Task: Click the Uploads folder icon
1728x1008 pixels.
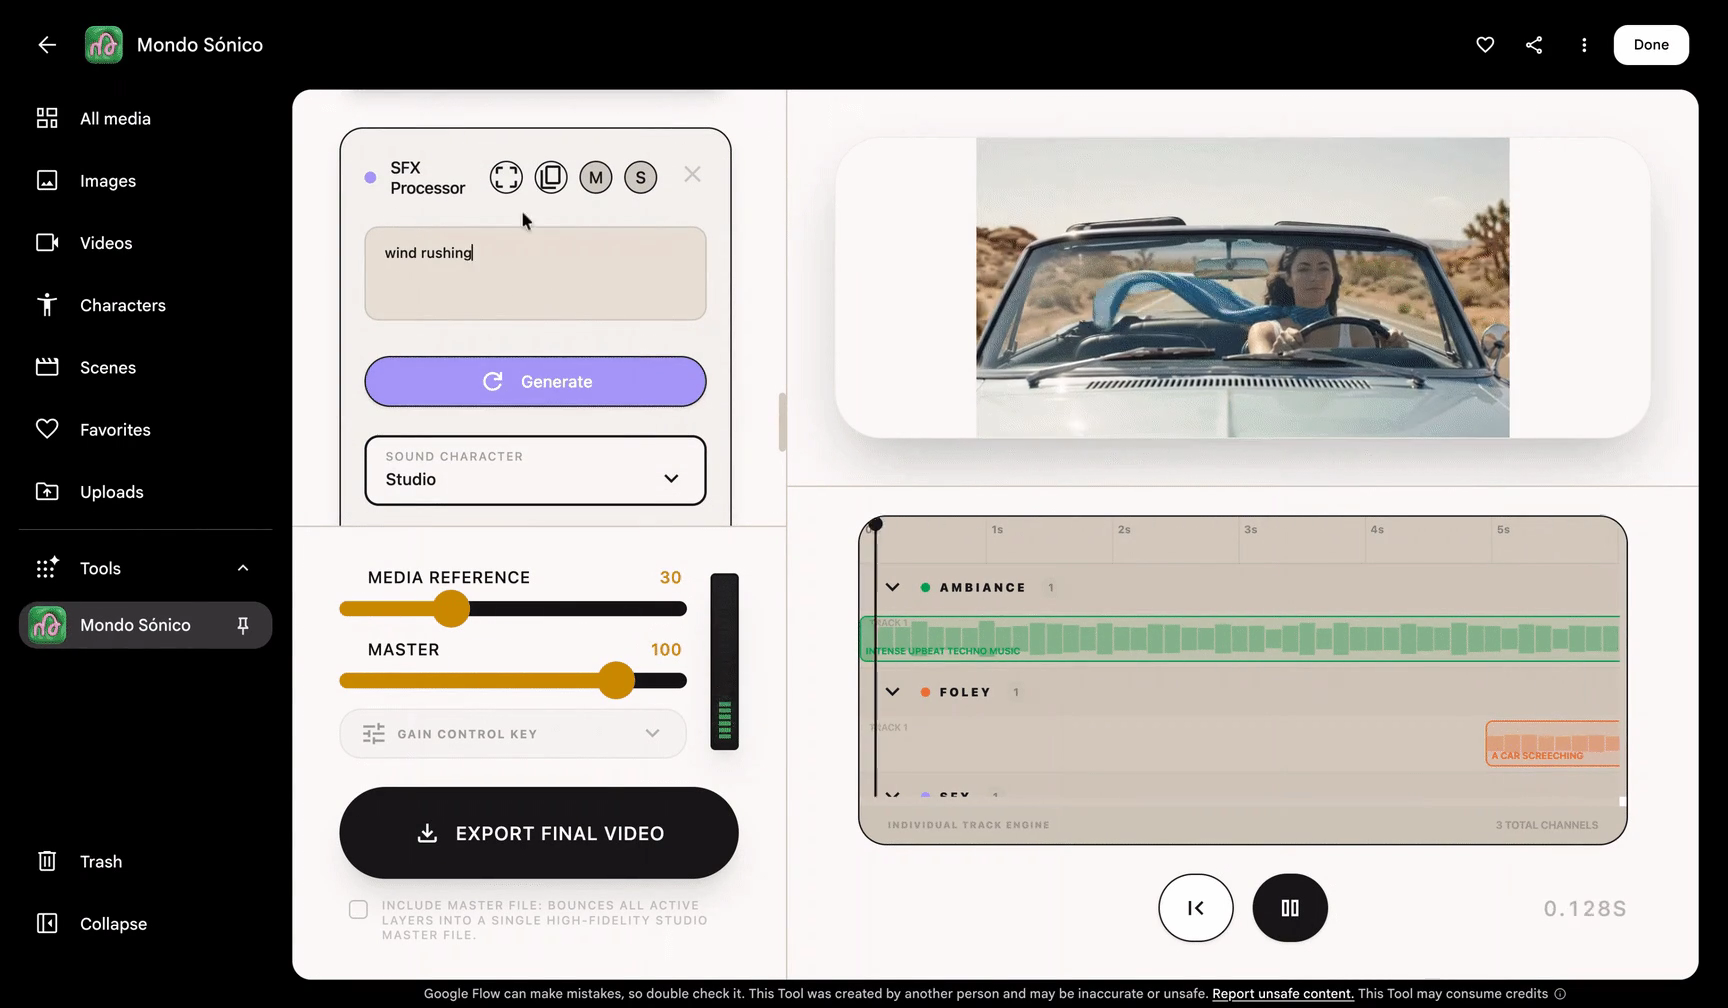Action: (x=47, y=492)
